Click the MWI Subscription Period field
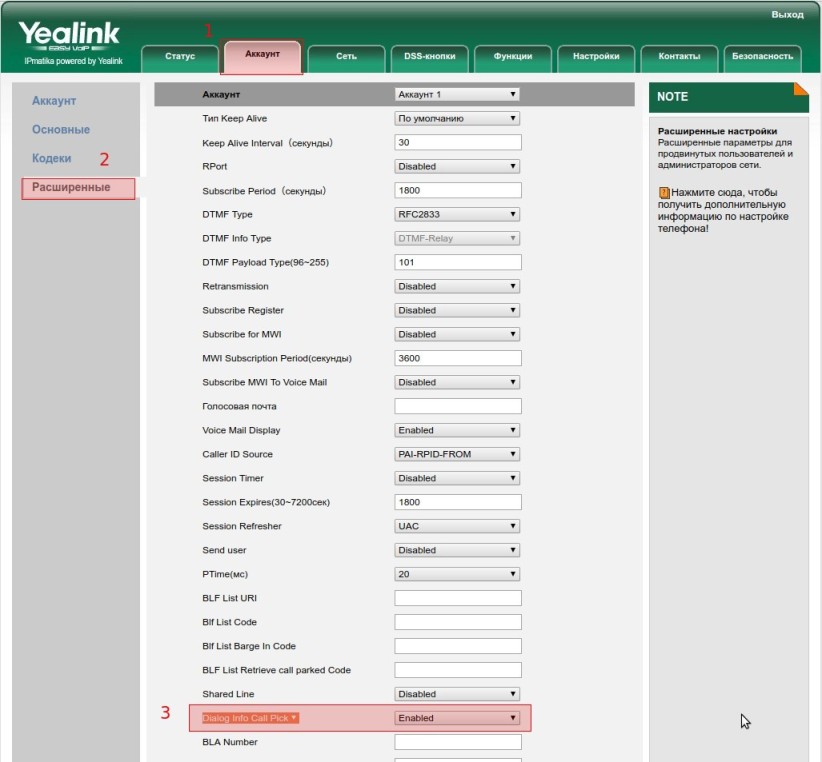The image size is (822, 762). (x=458, y=358)
